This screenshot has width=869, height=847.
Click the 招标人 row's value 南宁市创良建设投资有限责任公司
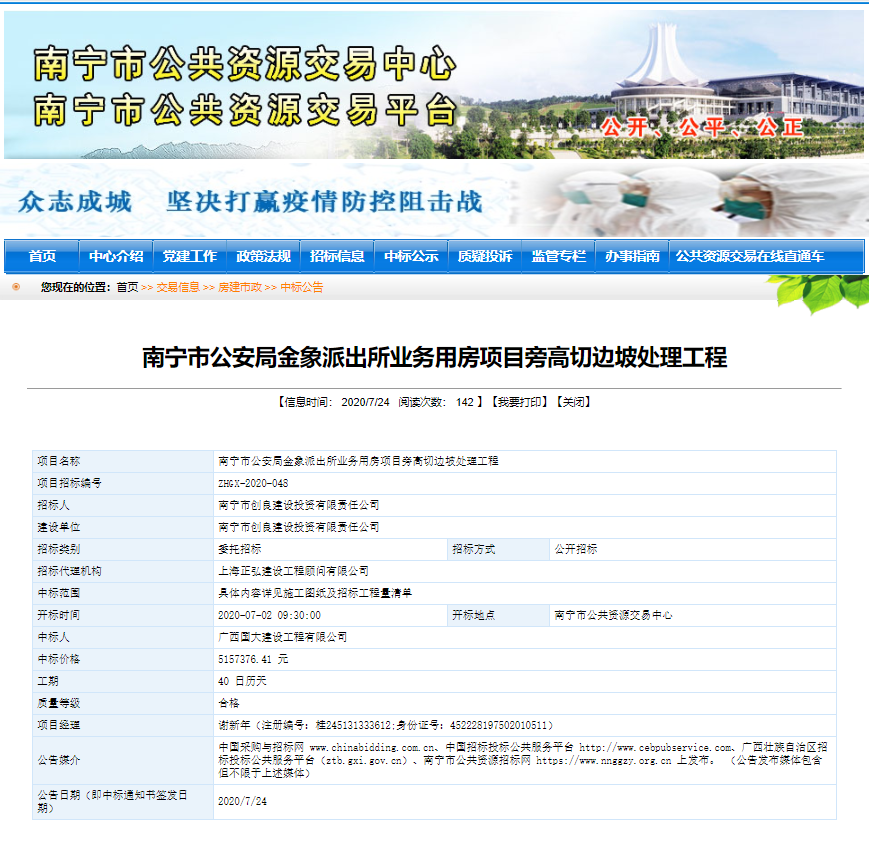coord(299,505)
